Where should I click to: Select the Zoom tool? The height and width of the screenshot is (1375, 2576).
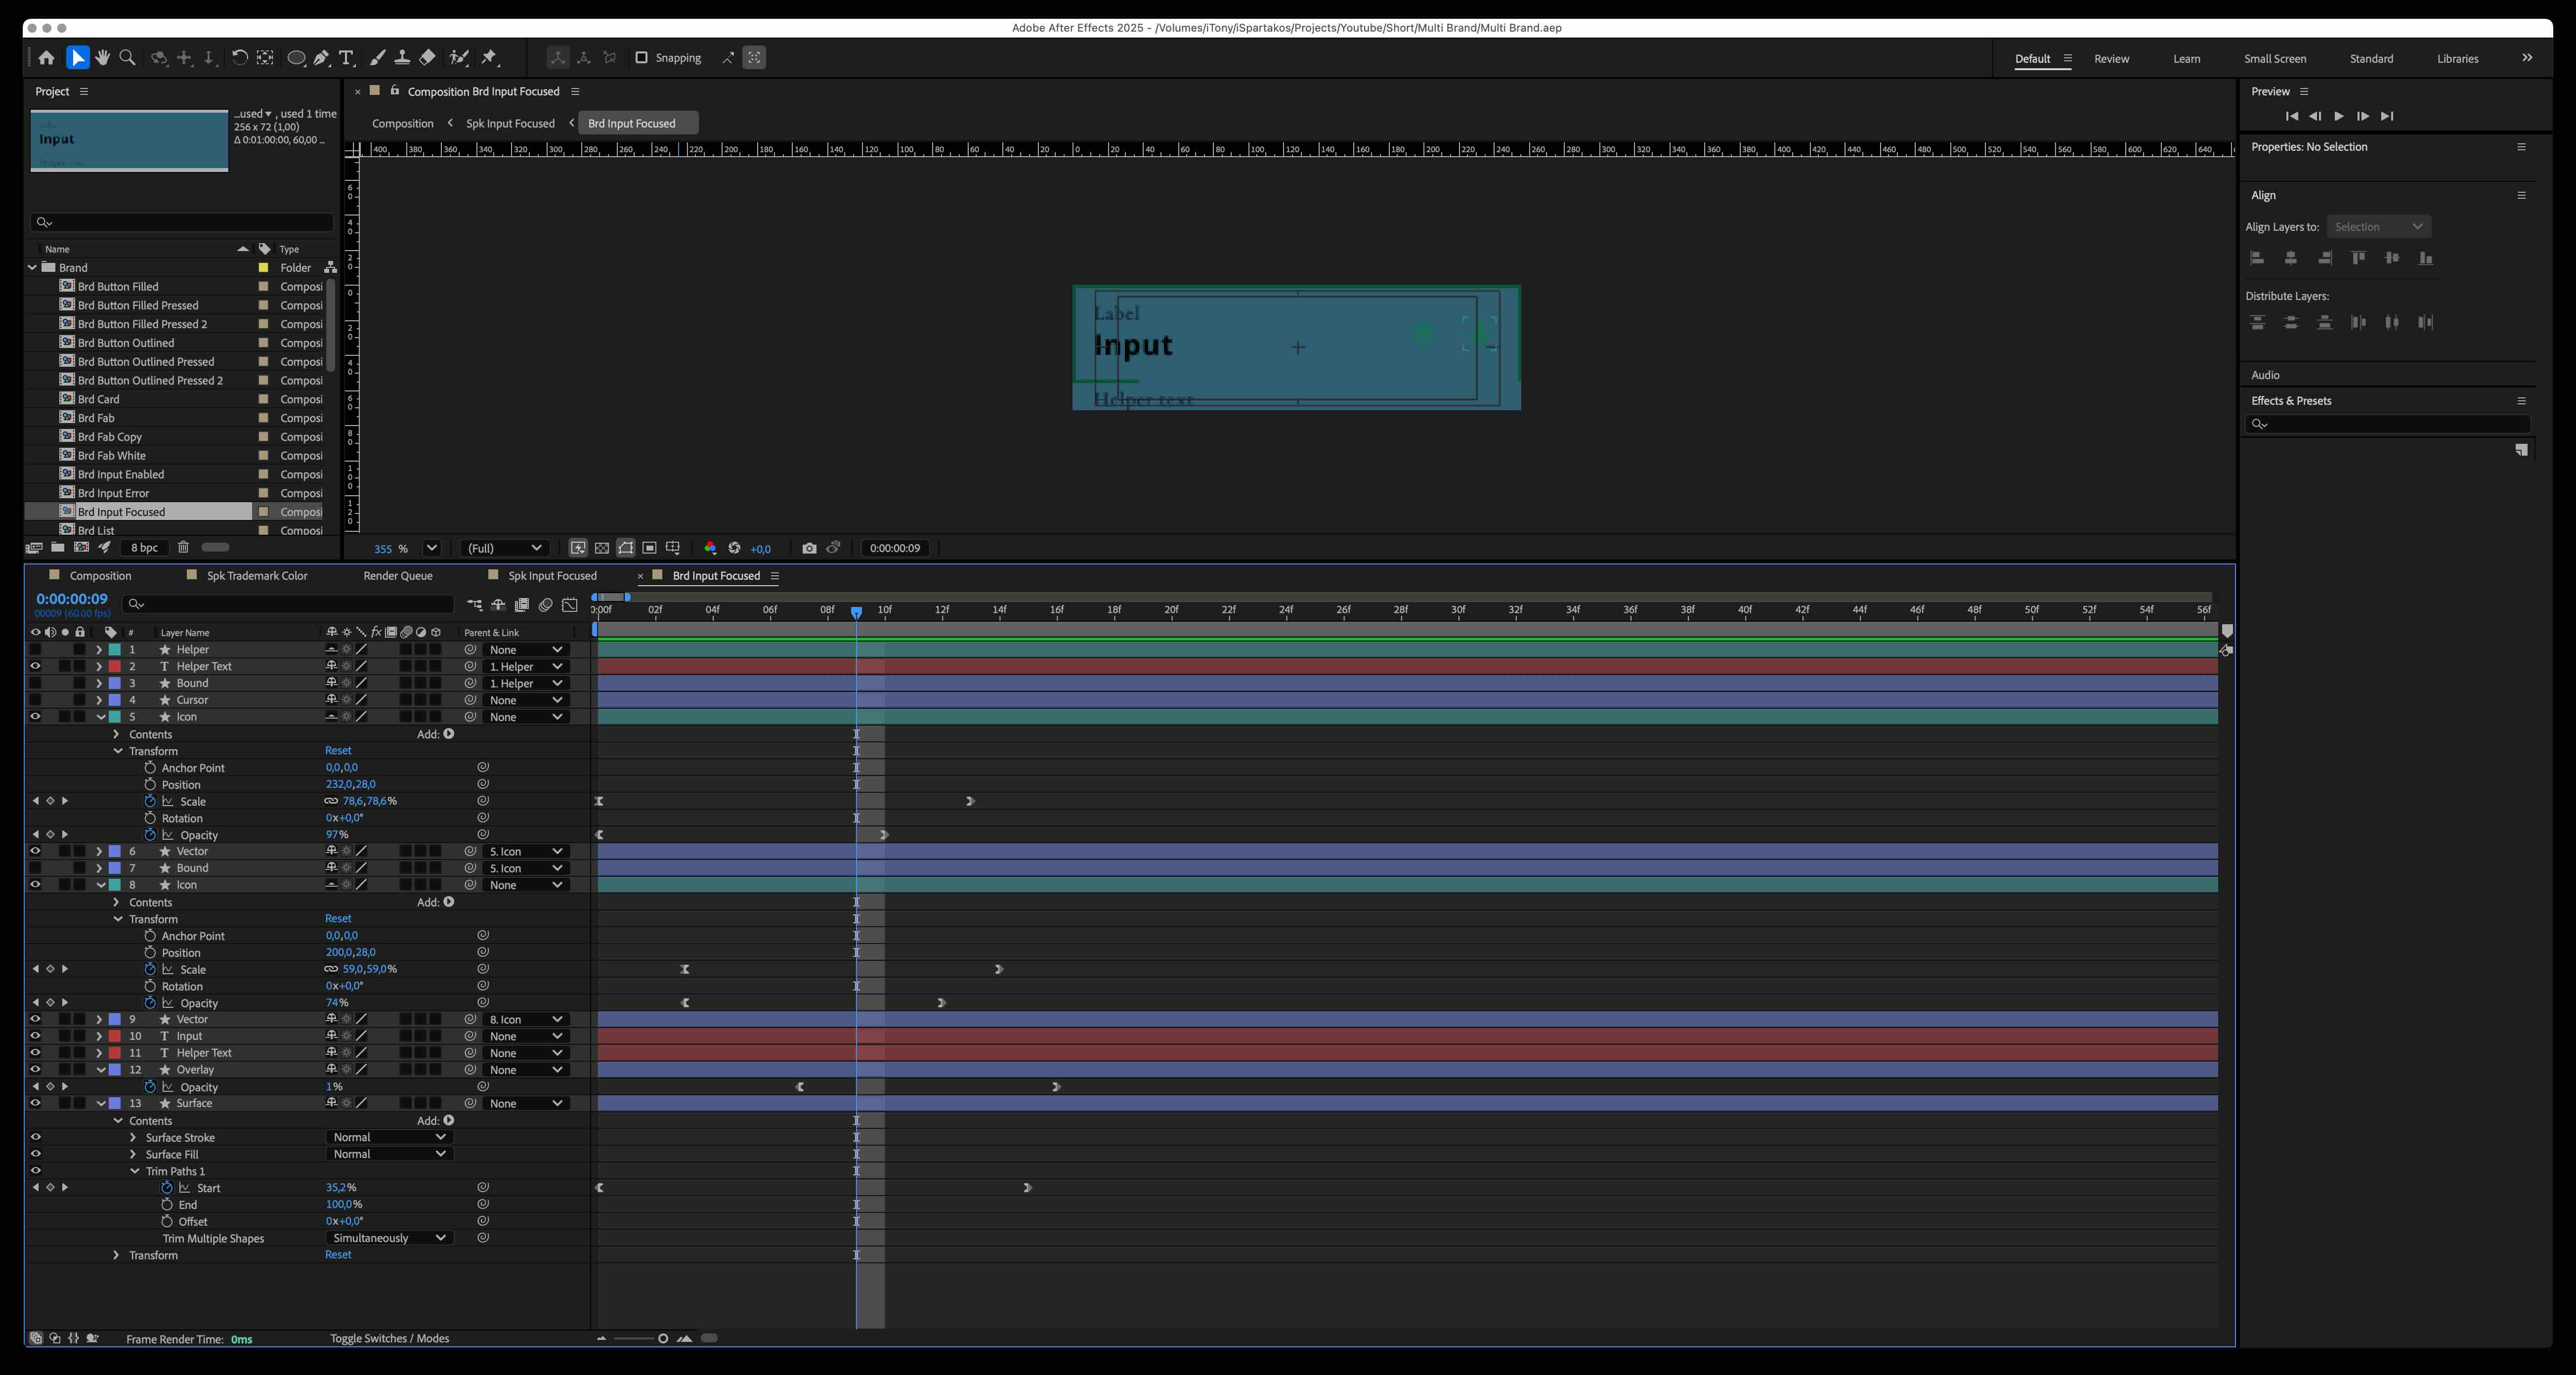pos(127,58)
